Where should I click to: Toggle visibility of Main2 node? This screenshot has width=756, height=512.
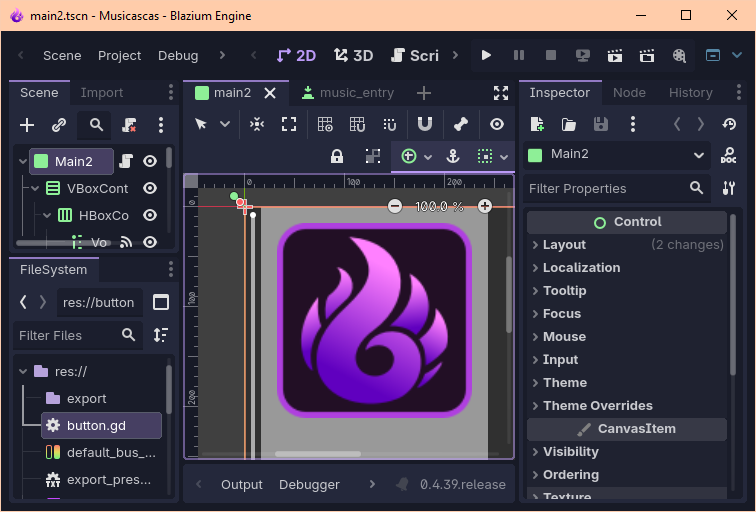(150, 161)
